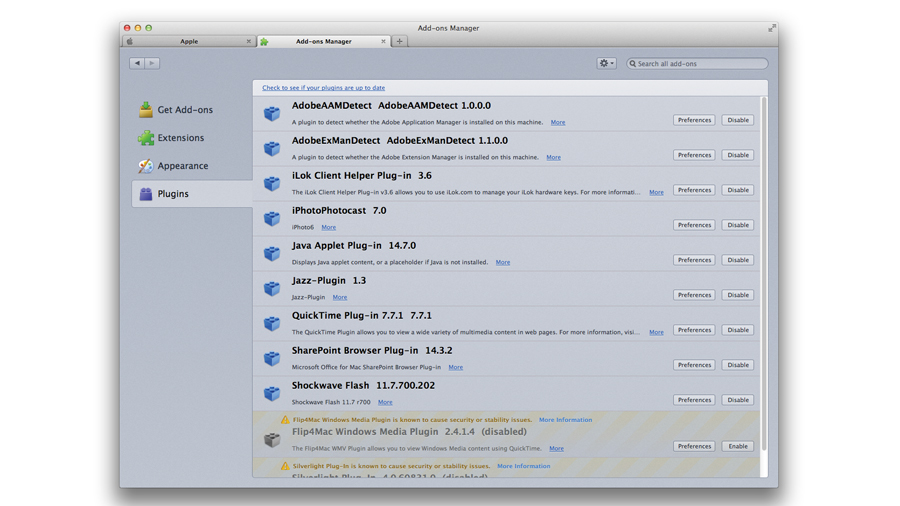Open iLok Client Helper Preferences
Viewport: 900px width, 506px height.
tap(694, 190)
